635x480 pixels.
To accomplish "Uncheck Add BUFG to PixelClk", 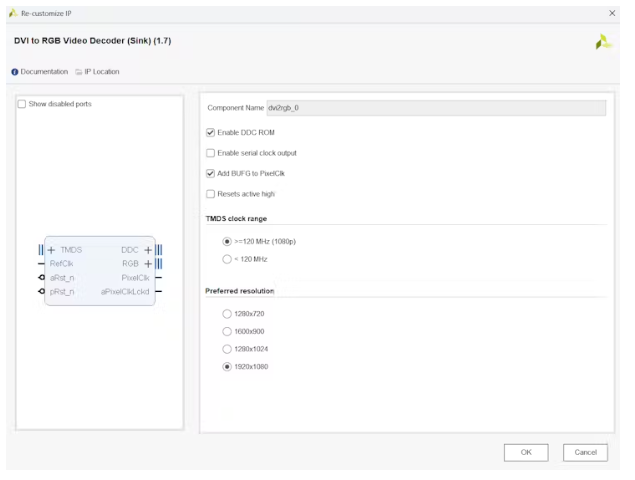I will (x=210, y=173).
